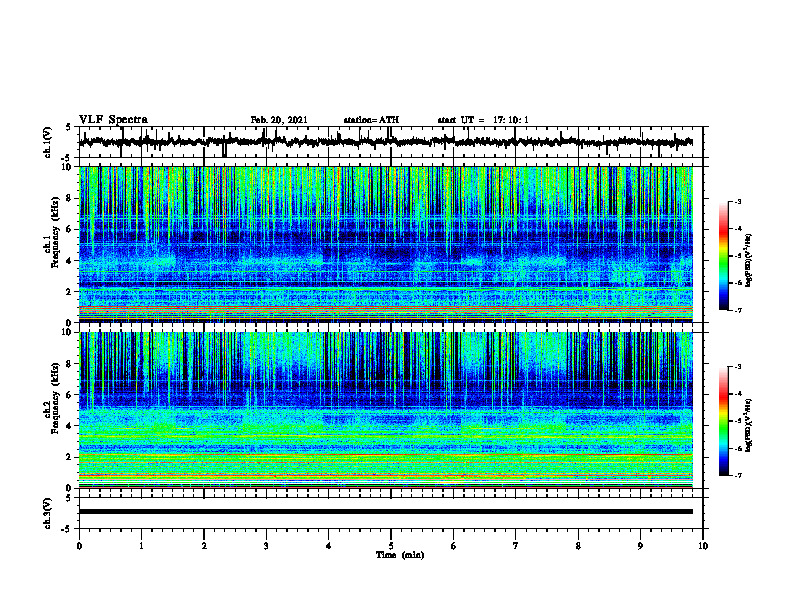Click the ch.1 color scale log(PSD) units label
Screen dimensions: 792x612
[x=749, y=260]
